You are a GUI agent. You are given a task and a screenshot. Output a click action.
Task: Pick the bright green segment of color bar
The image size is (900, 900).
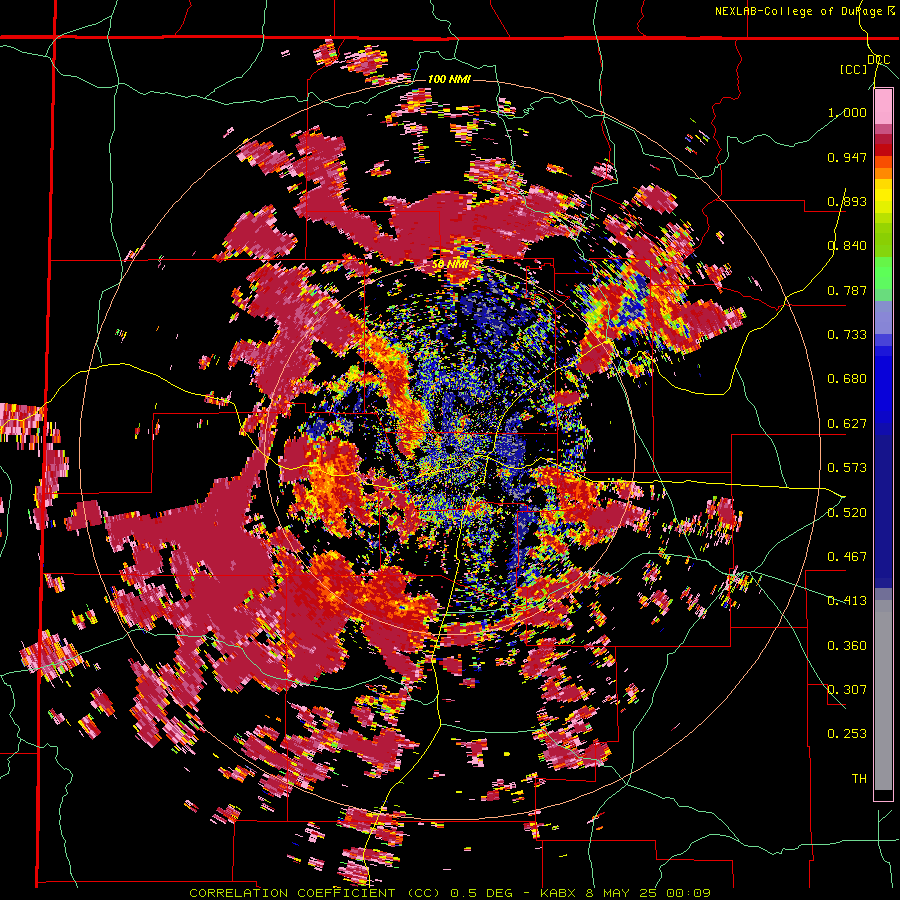click(883, 273)
